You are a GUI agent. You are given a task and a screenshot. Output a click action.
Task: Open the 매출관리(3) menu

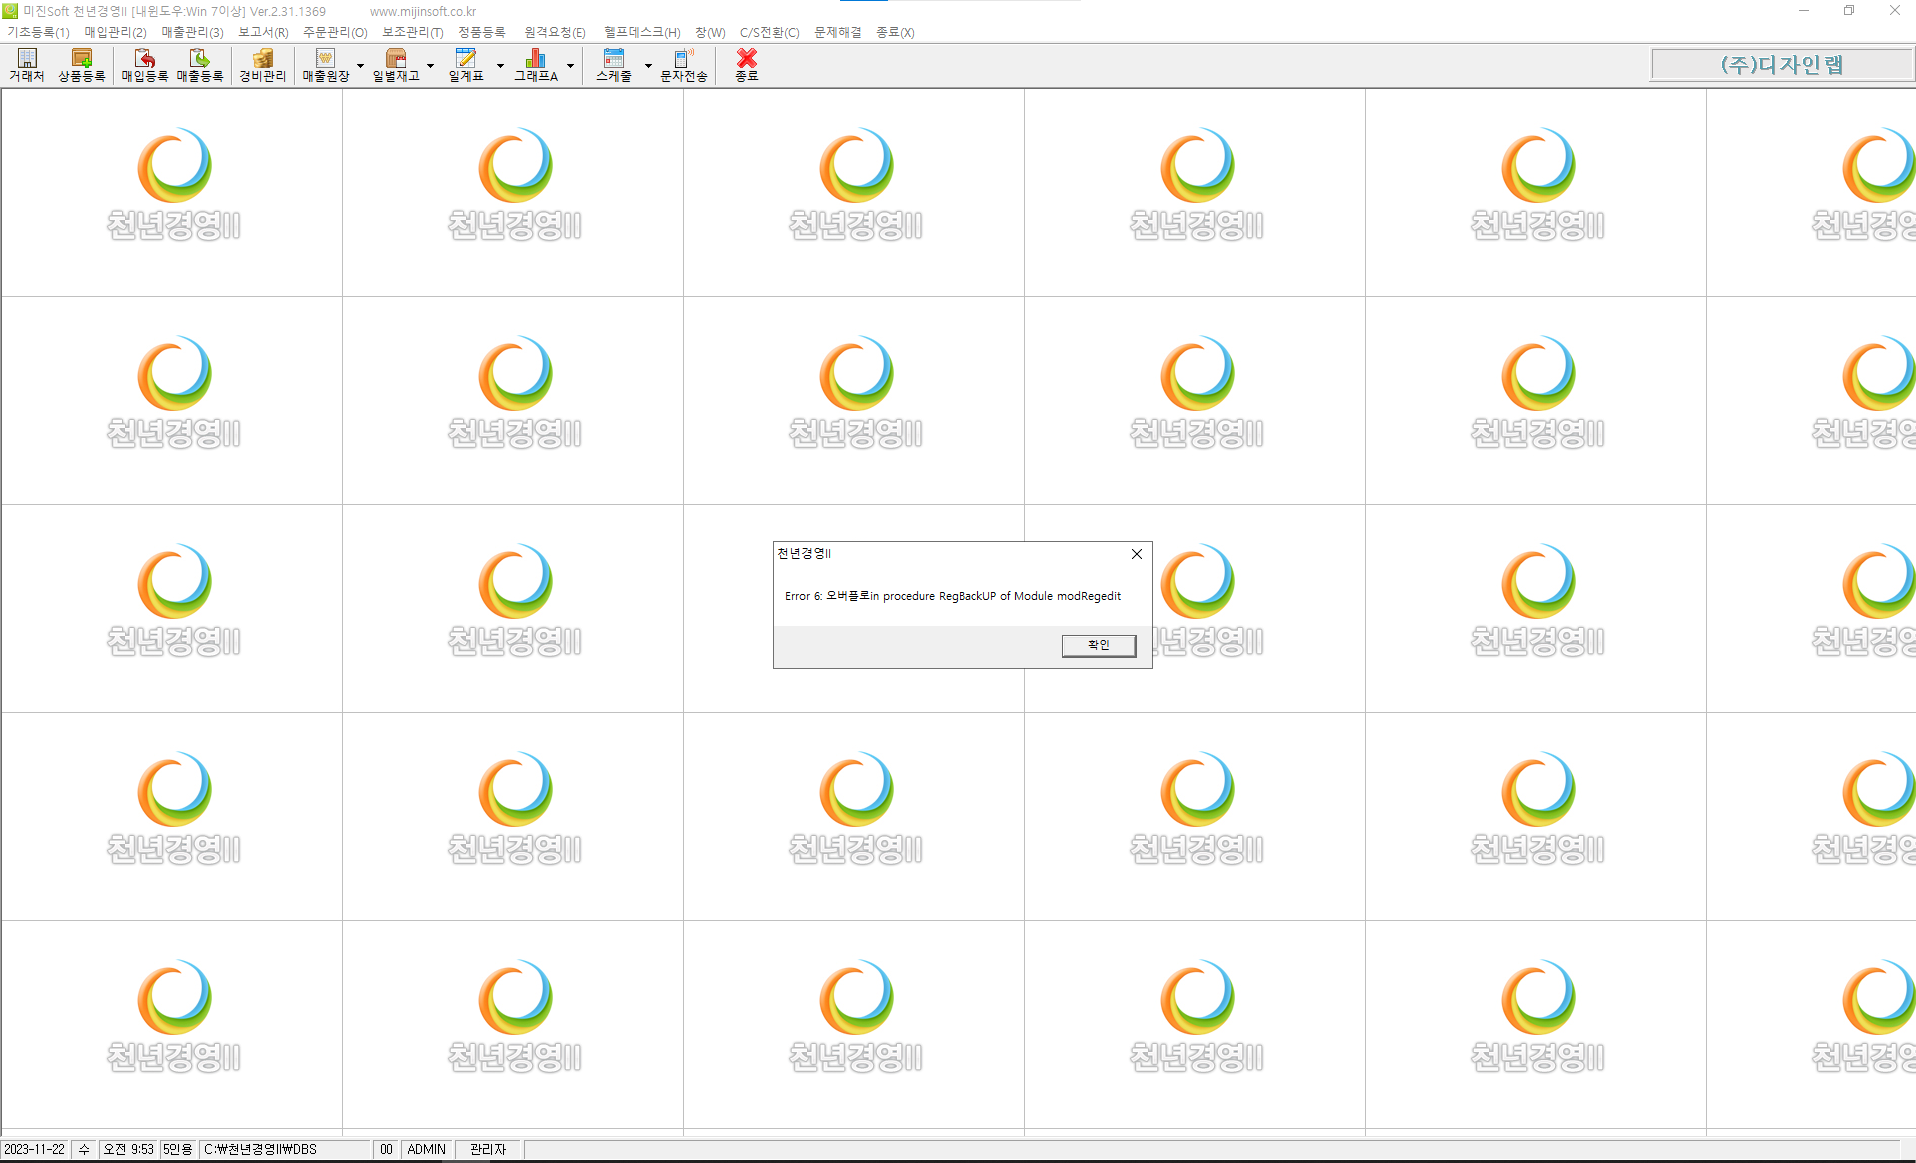click(192, 32)
